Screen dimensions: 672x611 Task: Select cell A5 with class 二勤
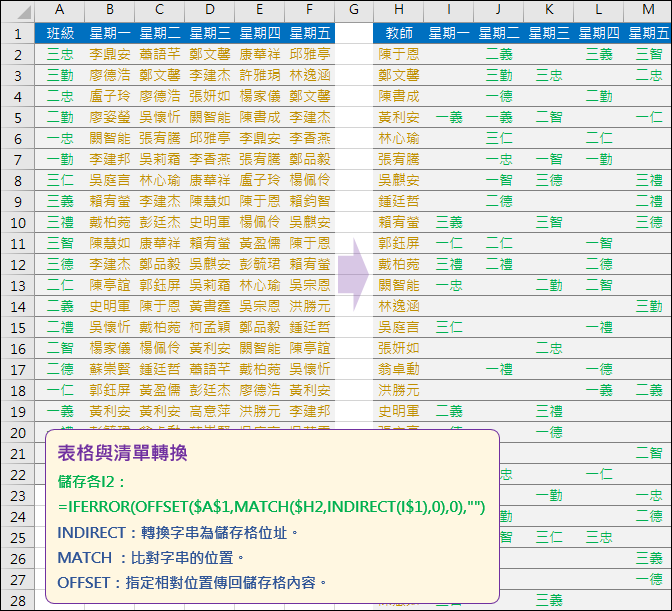click(60, 117)
